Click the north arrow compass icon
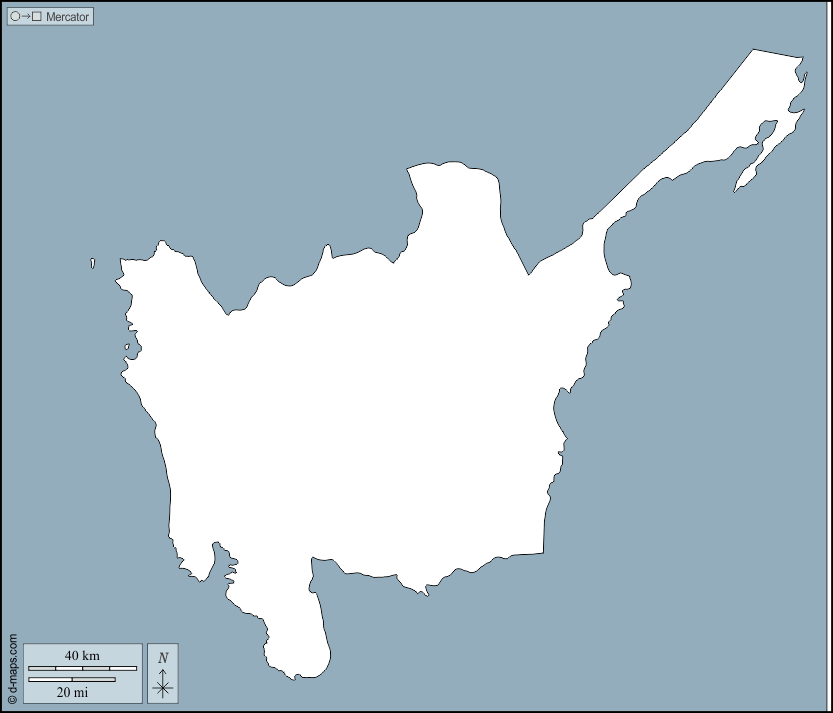Screen dimensions: 833x713 tap(162, 673)
